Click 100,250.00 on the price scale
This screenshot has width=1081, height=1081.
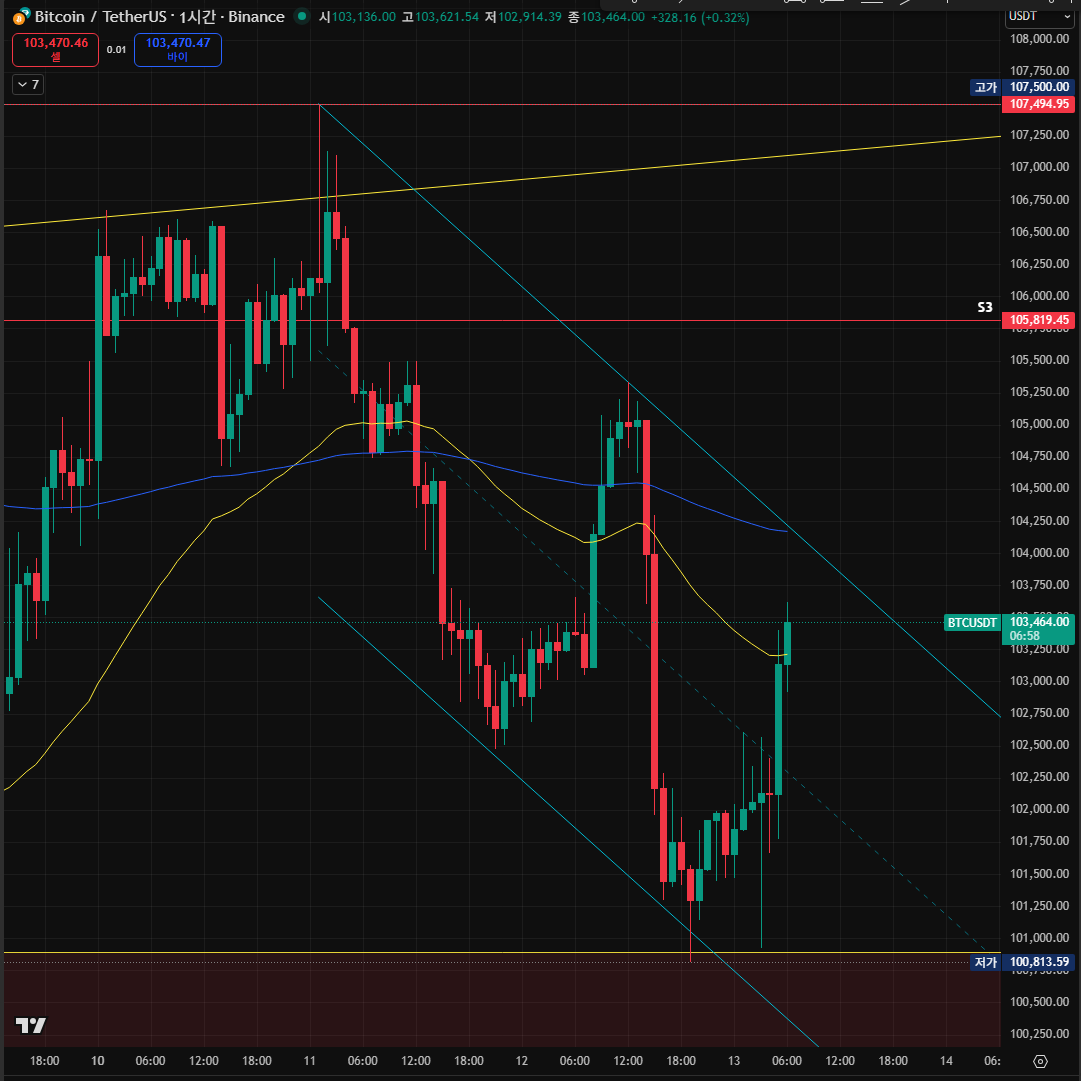coord(1039,1033)
